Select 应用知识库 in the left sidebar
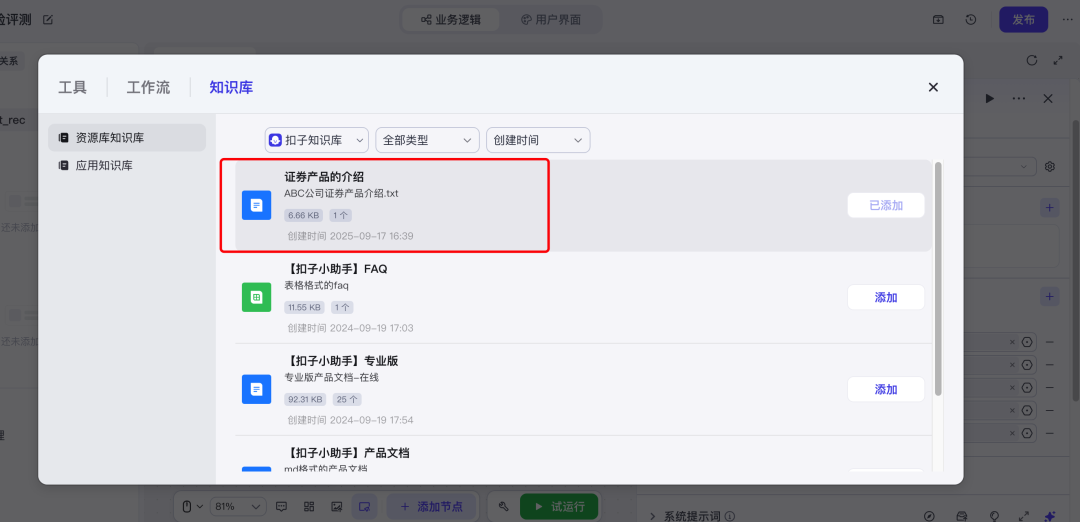Screen dimensions: 1080x522 (127, 165)
